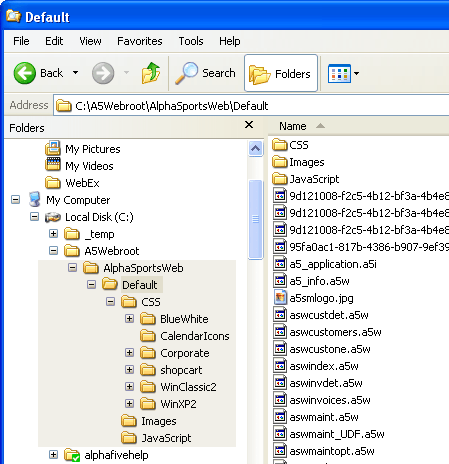Close the Folders pane with X
449x464 pixels.
pos(249,125)
